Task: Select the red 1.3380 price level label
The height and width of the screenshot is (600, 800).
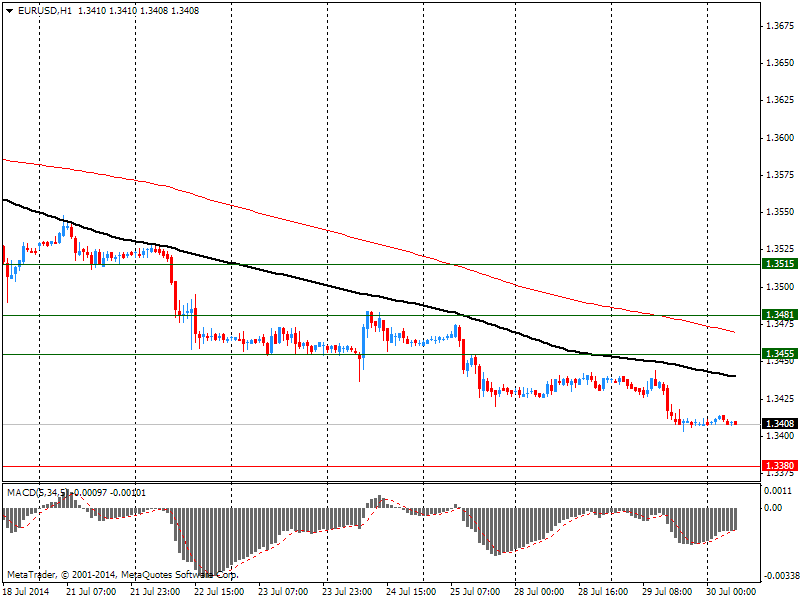Action: click(780, 465)
